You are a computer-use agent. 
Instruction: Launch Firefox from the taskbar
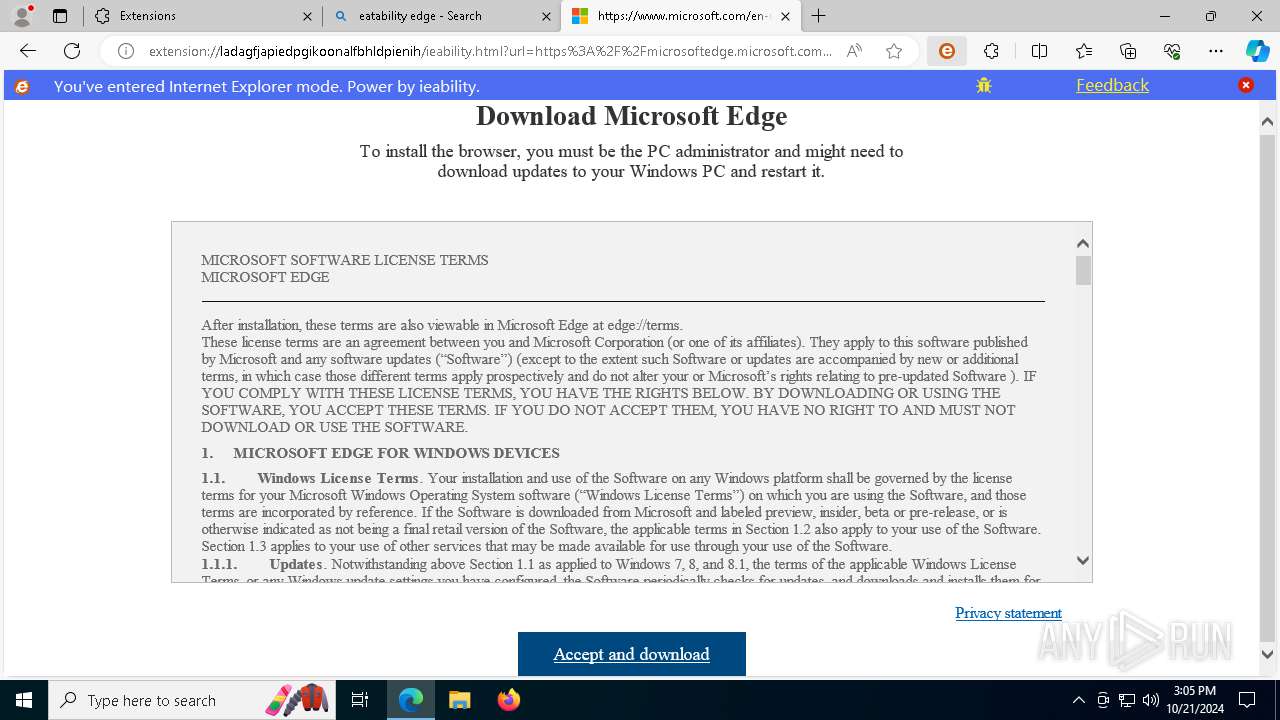click(508, 700)
